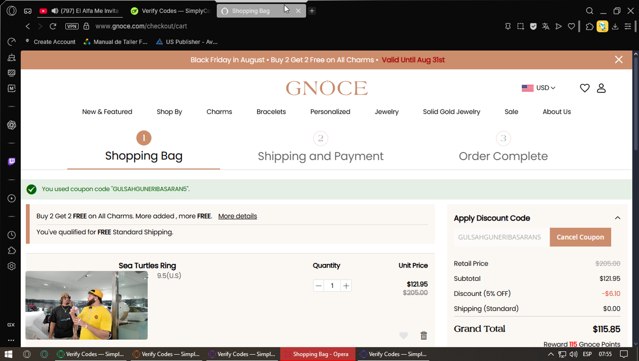Open sidebar history clock icon
The image size is (639, 361).
tap(11, 235)
